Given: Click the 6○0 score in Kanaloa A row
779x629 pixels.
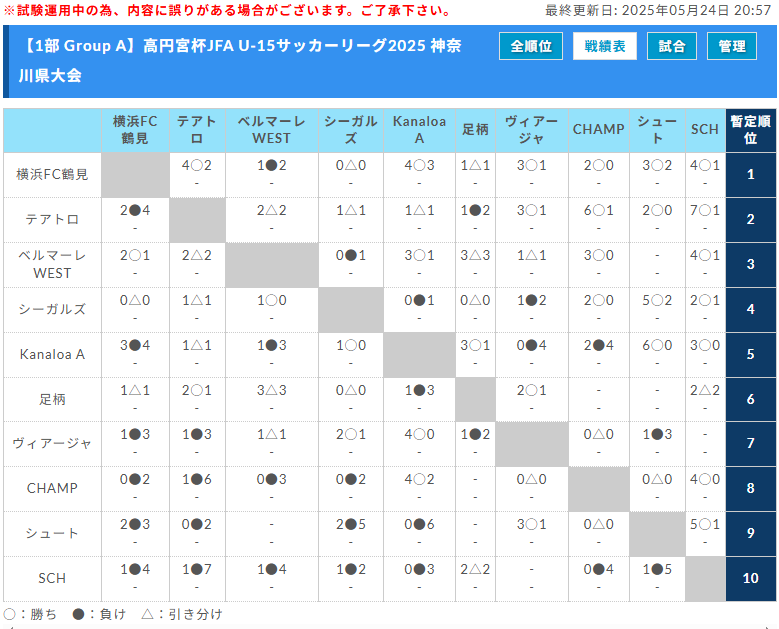Looking at the screenshot, I should tap(656, 345).
